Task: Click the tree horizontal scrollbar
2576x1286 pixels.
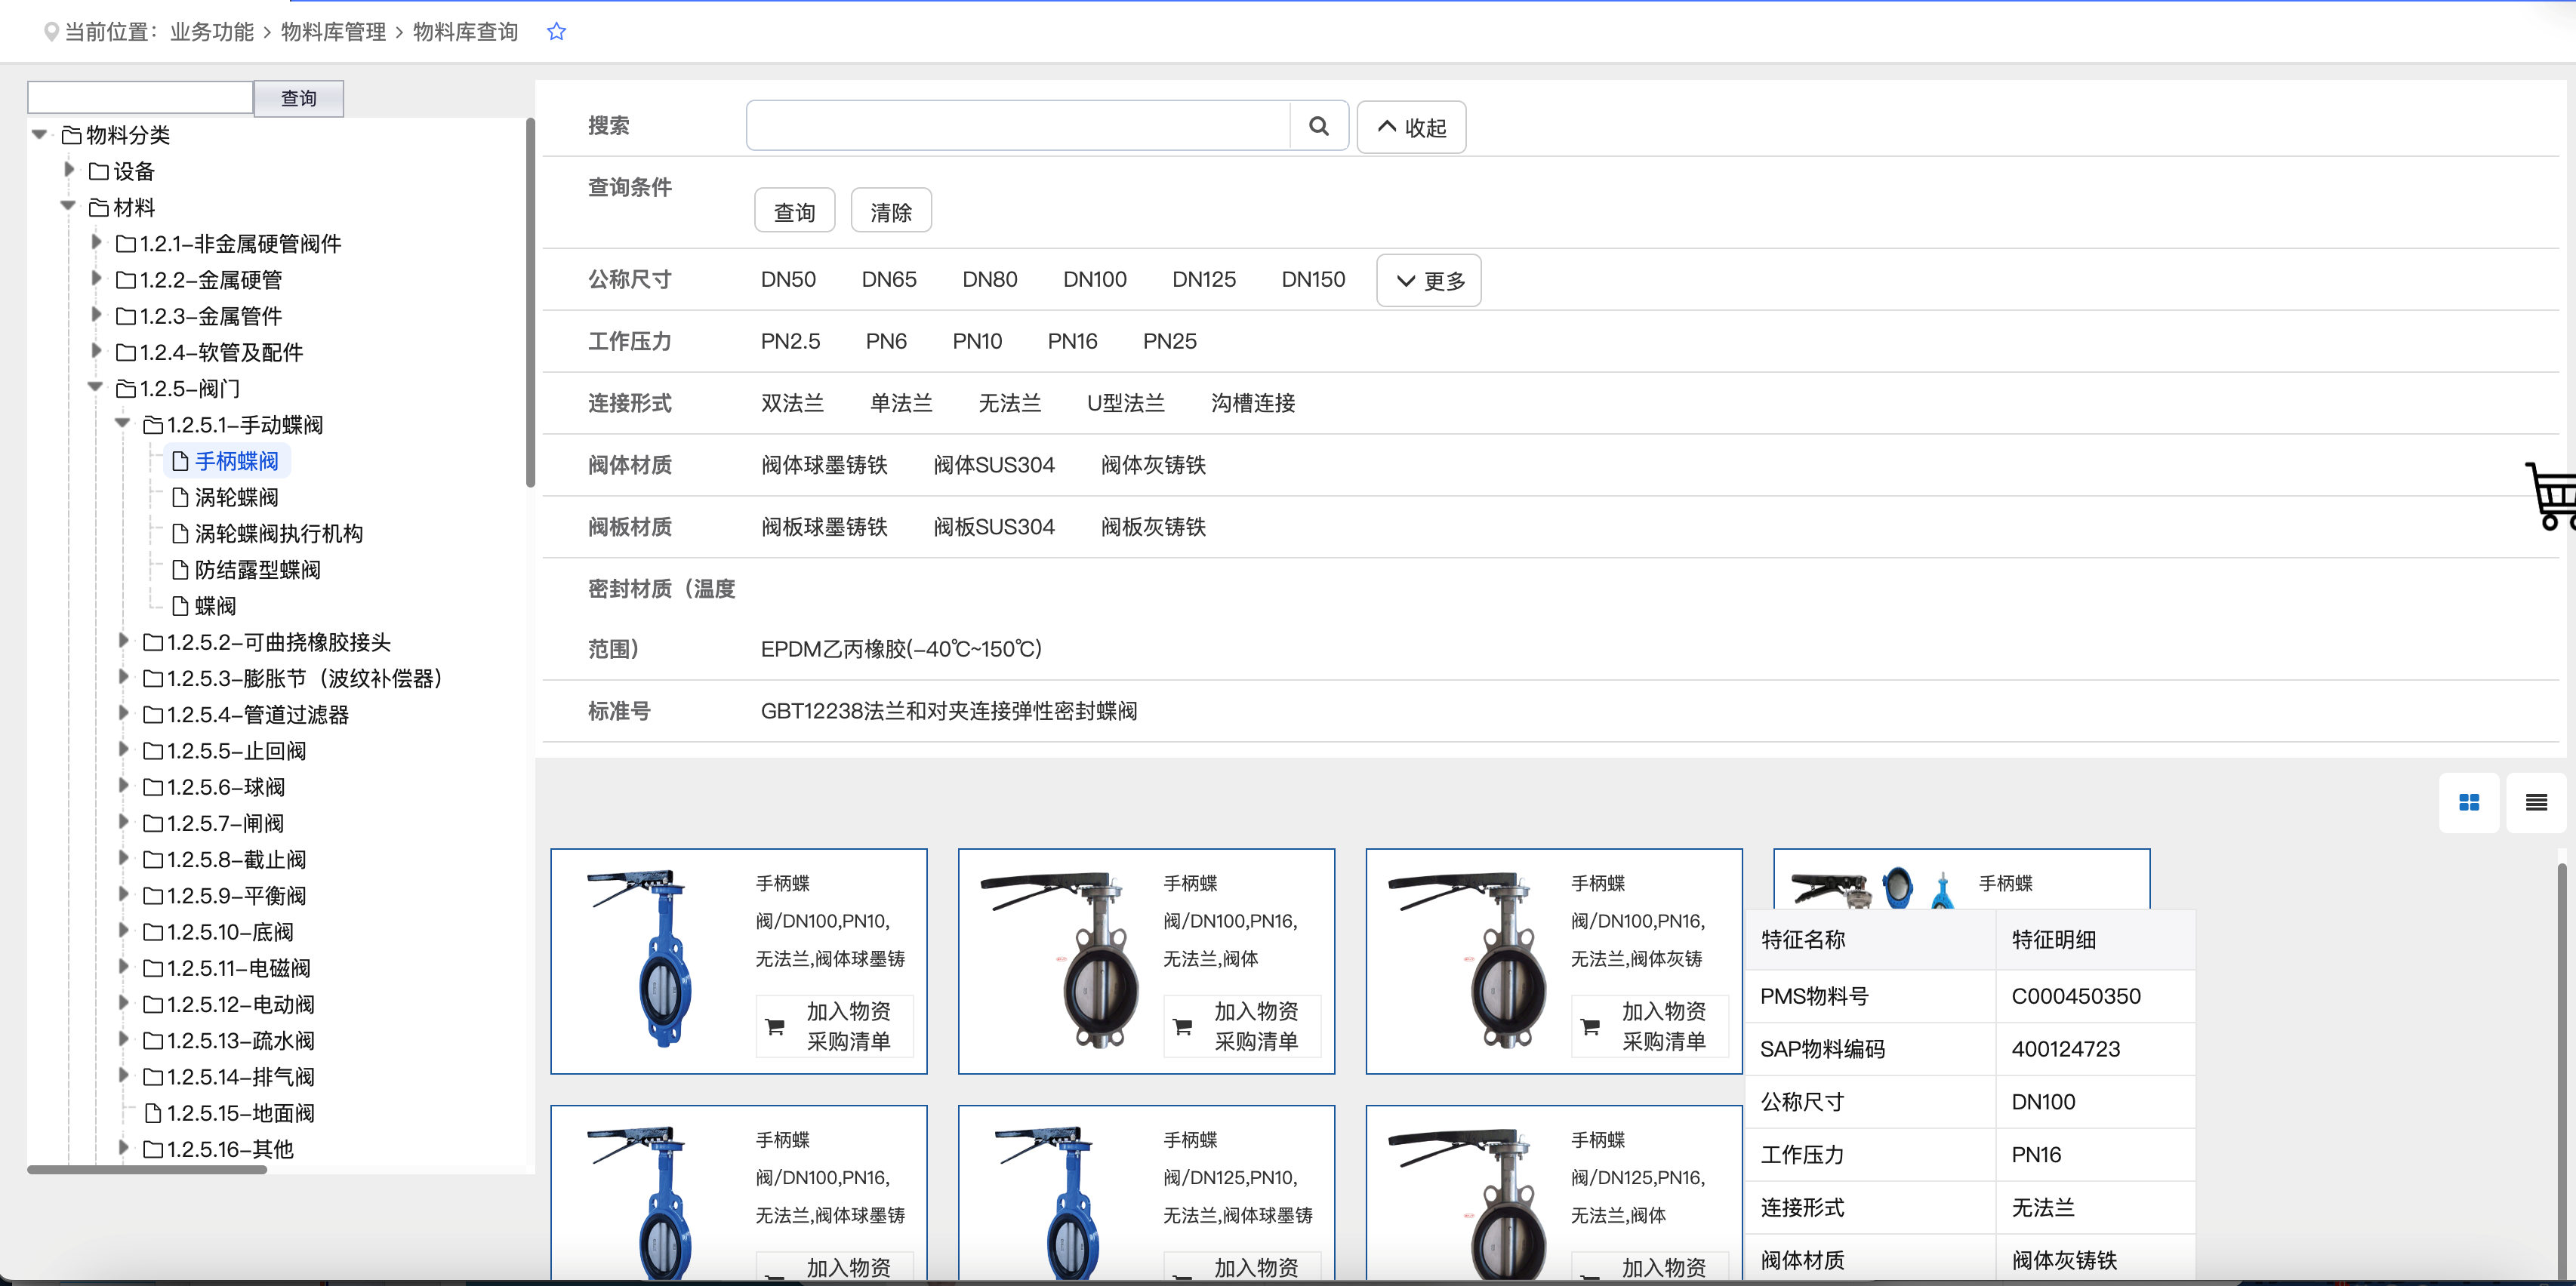Action: (x=147, y=1169)
